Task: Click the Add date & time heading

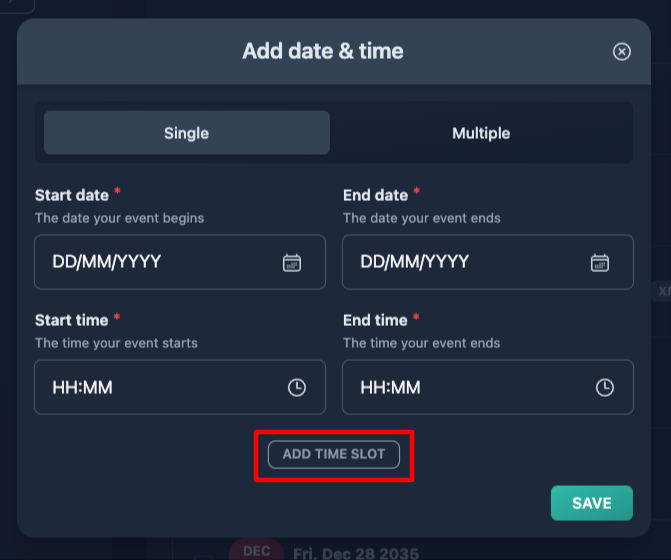Action: pyautogui.click(x=323, y=51)
